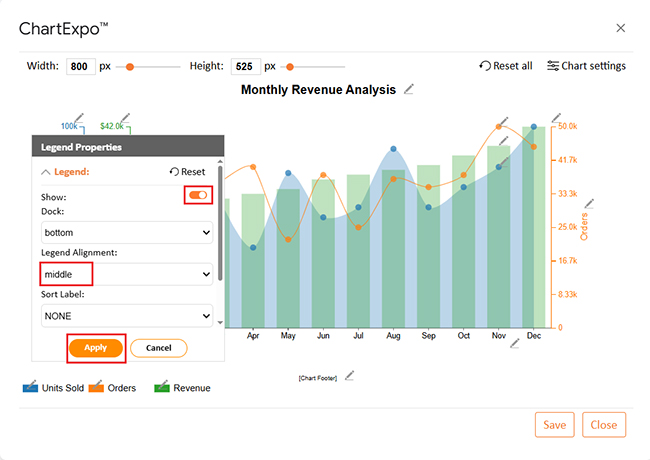Open the Legend Alignment dropdown
This screenshot has width=650, height=460.
pos(126,273)
